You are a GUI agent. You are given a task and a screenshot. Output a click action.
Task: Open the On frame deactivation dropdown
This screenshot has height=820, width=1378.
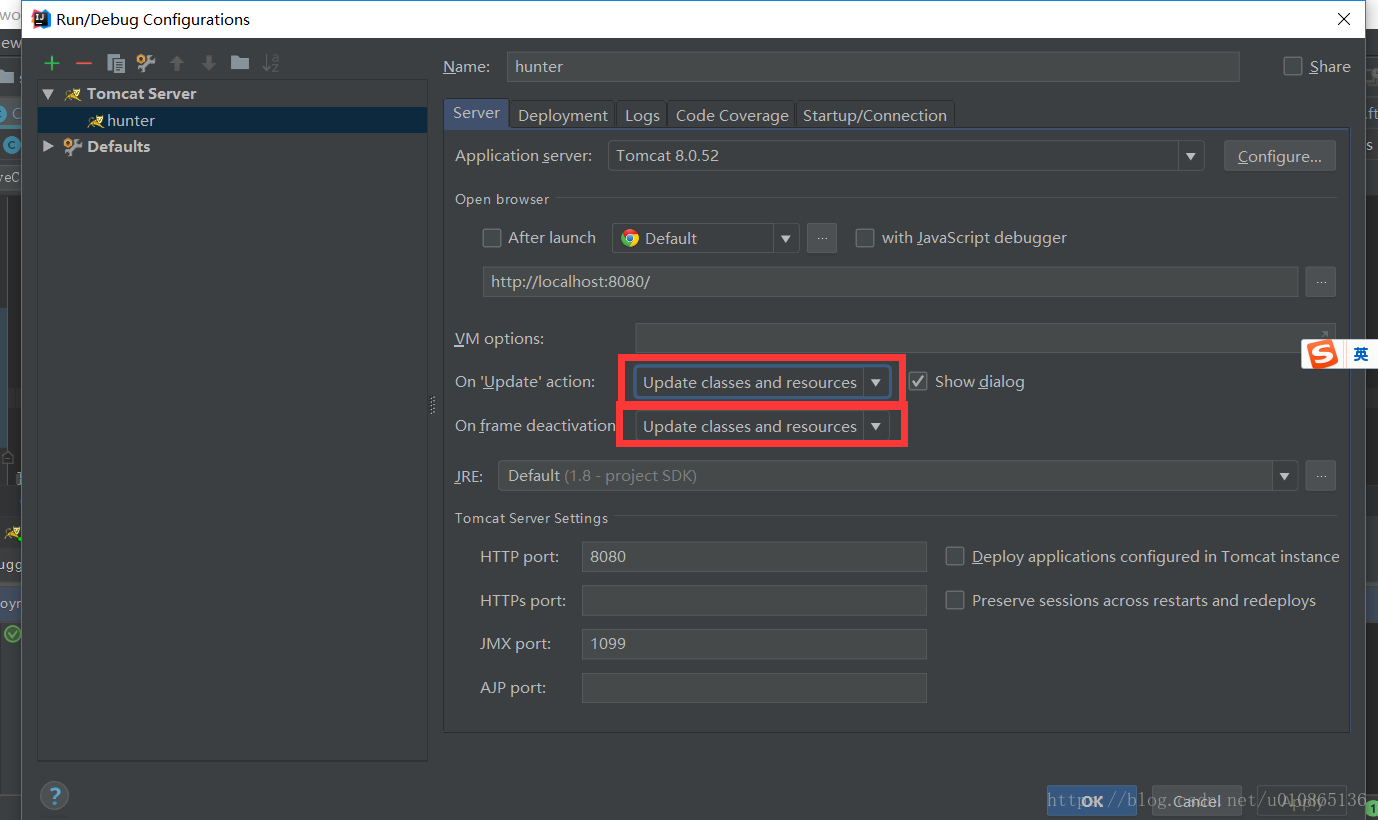point(762,426)
